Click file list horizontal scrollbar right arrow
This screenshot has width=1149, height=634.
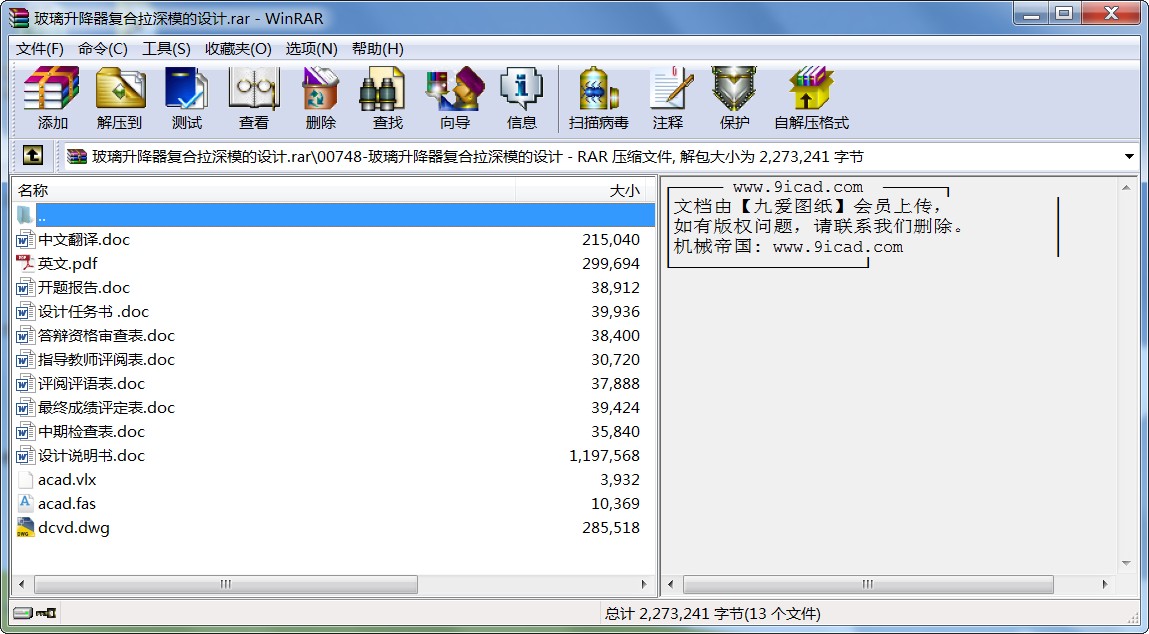tap(644, 584)
